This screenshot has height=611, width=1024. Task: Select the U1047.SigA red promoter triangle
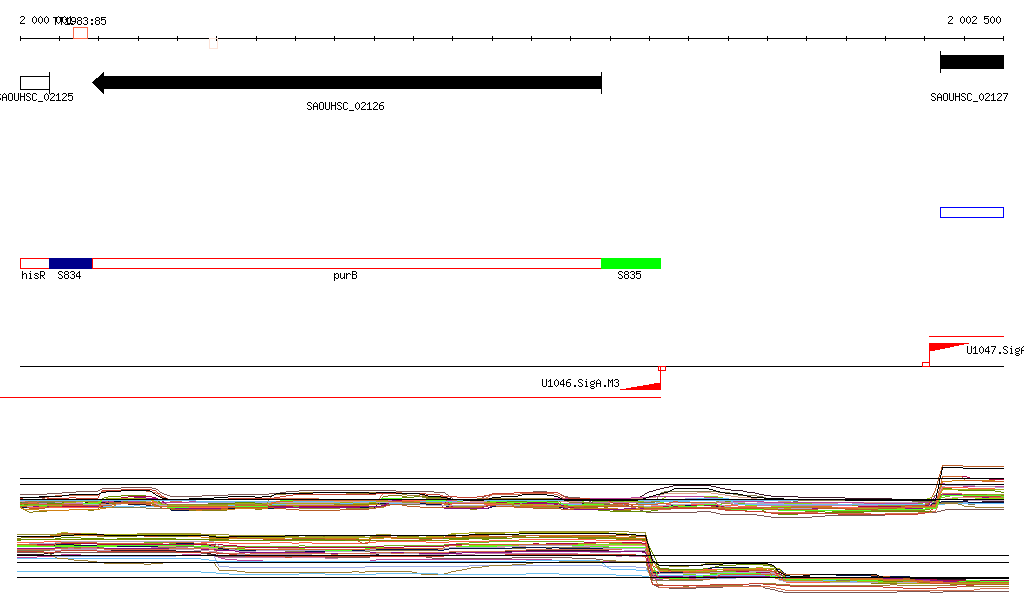pyautogui.click(x=947, y=348)
